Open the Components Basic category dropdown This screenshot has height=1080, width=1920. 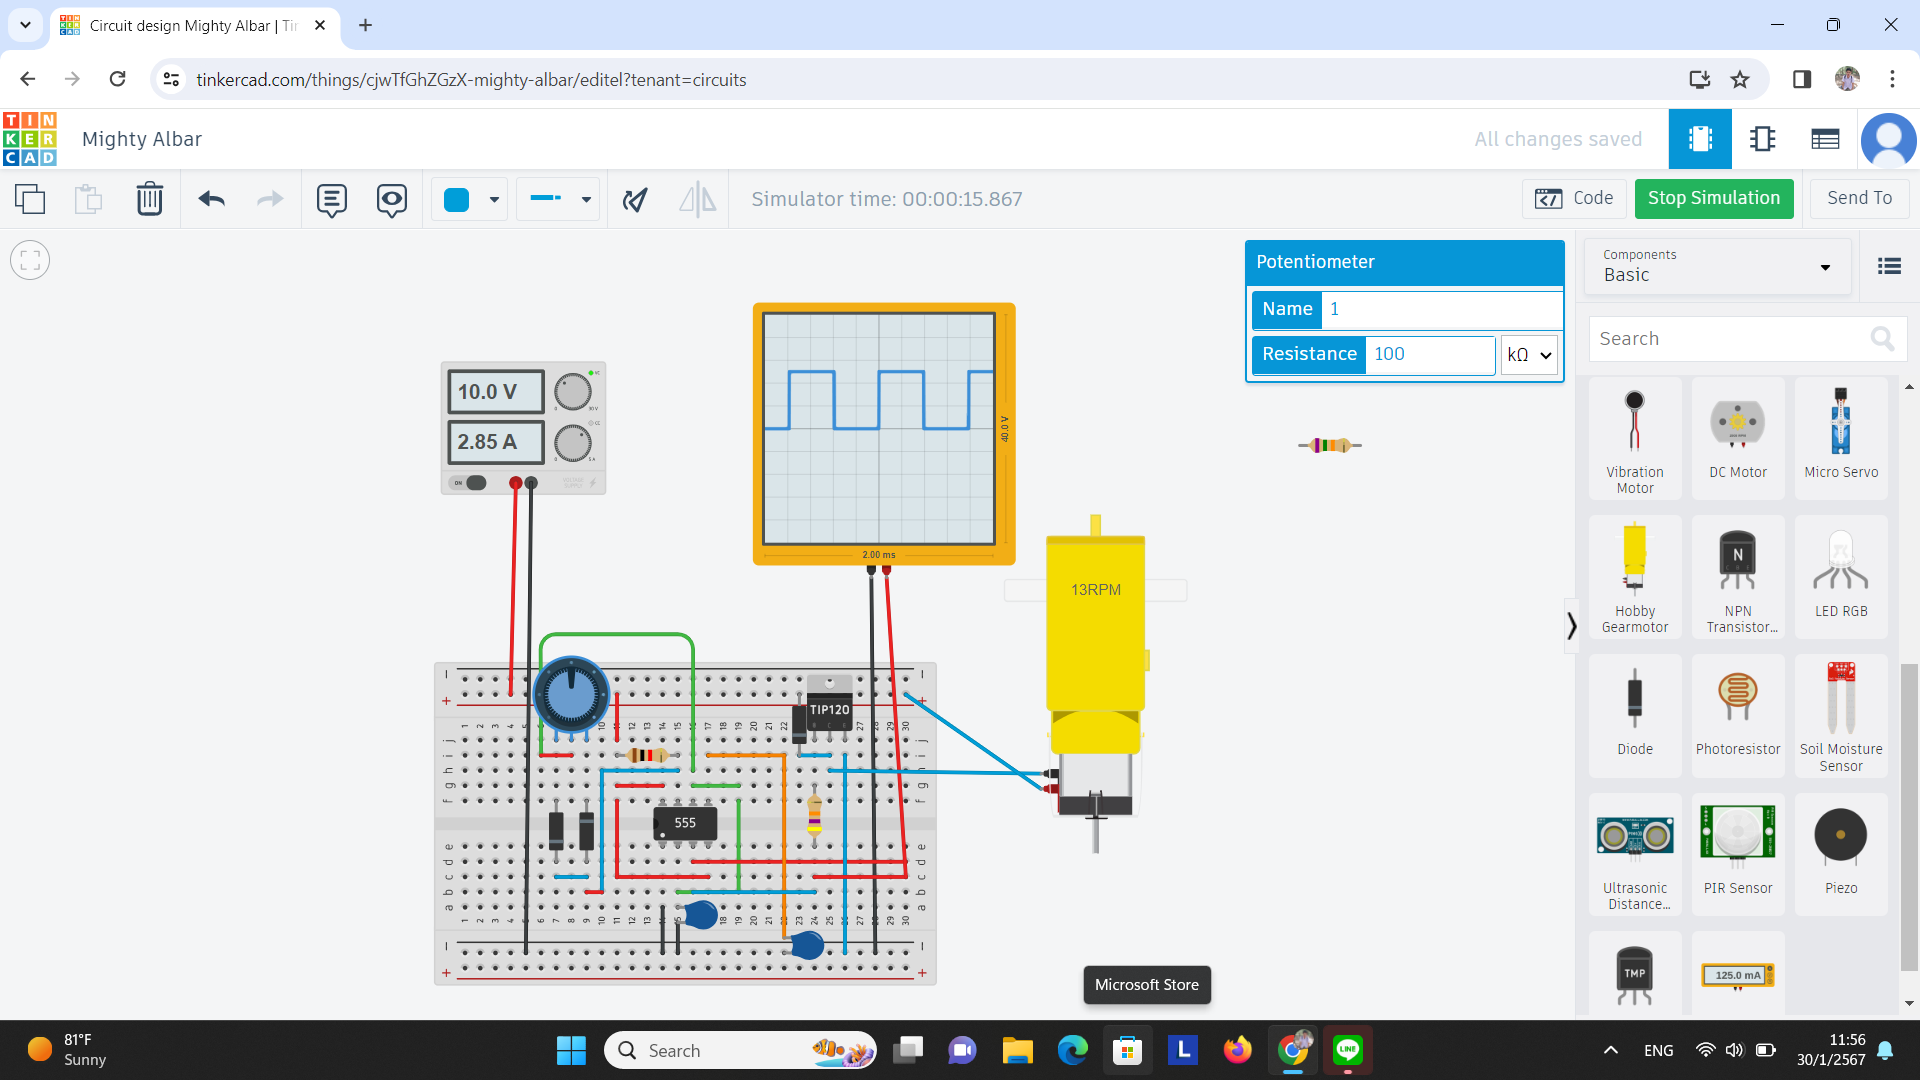(x=1717, y=266)
